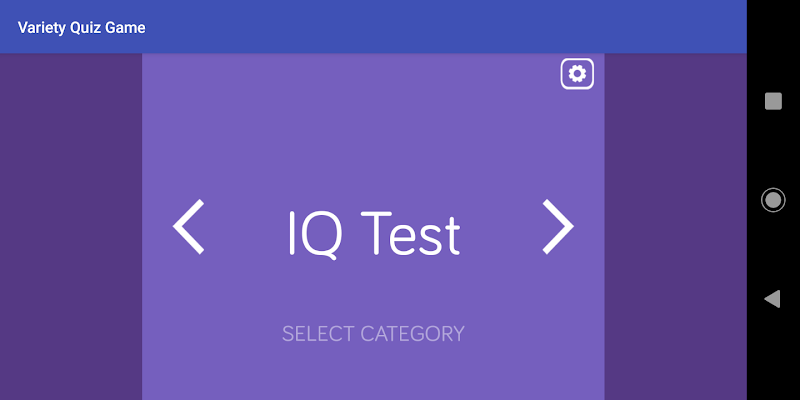Screen dimensions: 800x400
Task: Start the quiz by tapping IQ Test
Action: click(x=374, y=234)
